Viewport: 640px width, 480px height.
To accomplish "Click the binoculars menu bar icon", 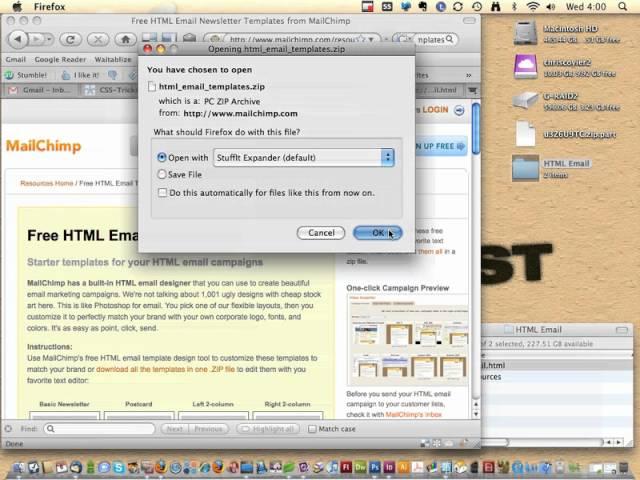I will pyautogui.click(x=496, y=7).
